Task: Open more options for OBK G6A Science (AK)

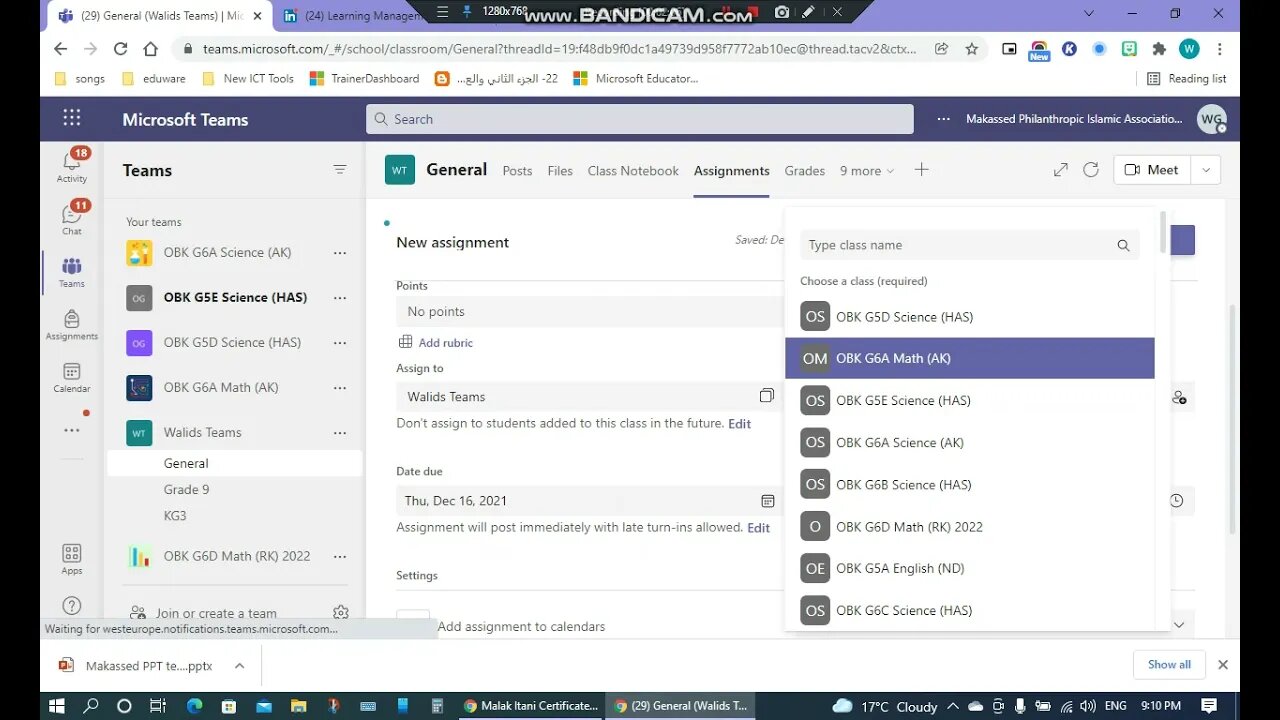Action: [x=340, y=253]
